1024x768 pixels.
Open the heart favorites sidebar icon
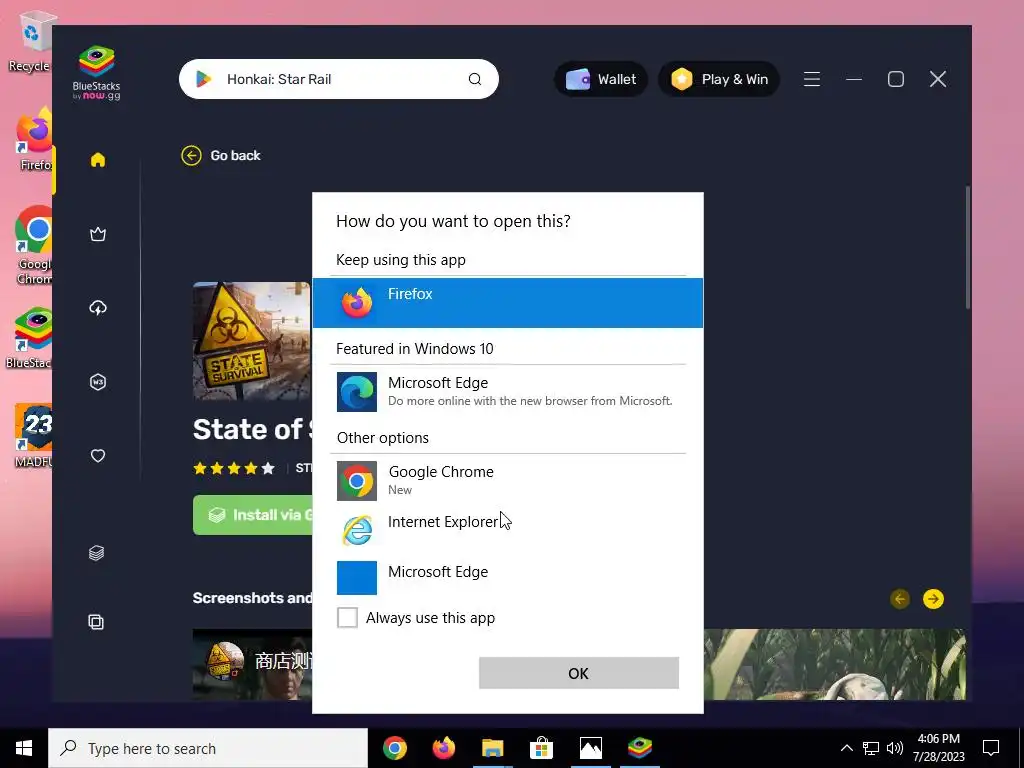pos(98,456)
